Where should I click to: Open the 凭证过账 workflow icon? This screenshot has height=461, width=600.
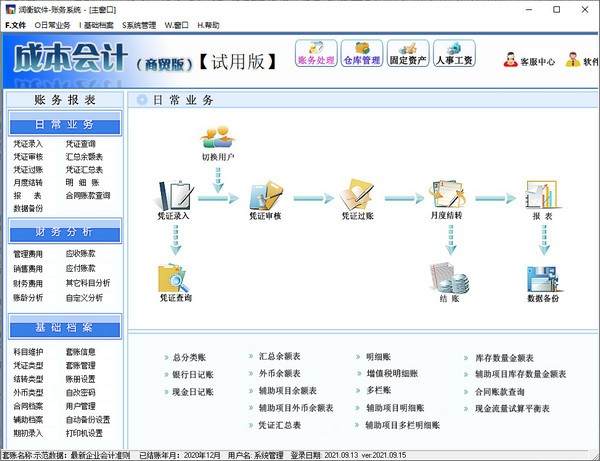(357, 194)
